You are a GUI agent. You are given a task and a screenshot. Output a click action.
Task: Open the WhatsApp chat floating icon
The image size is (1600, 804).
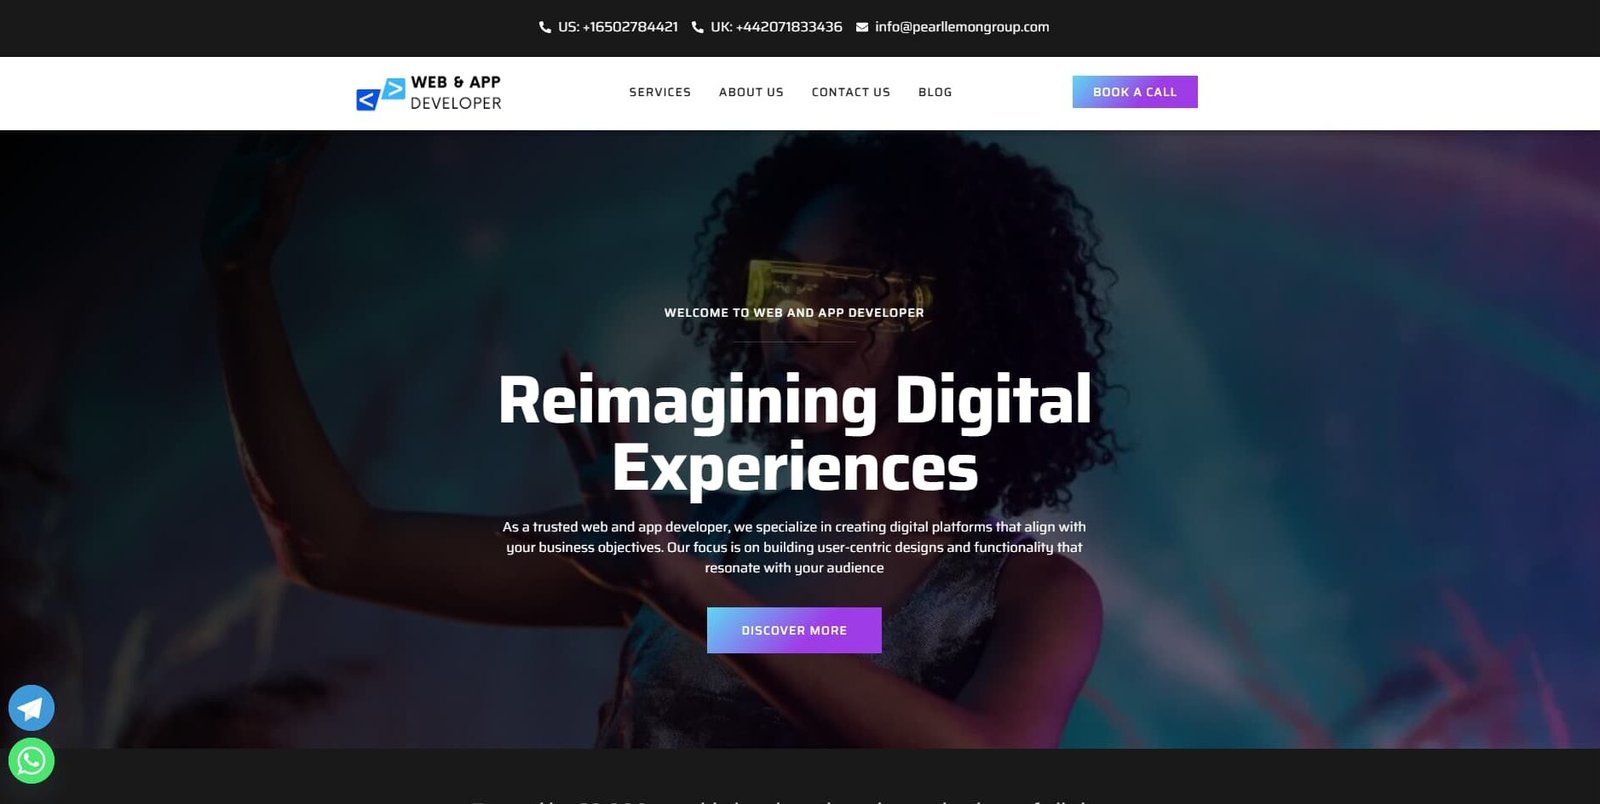pyautogui.click(x=31, y=761)
